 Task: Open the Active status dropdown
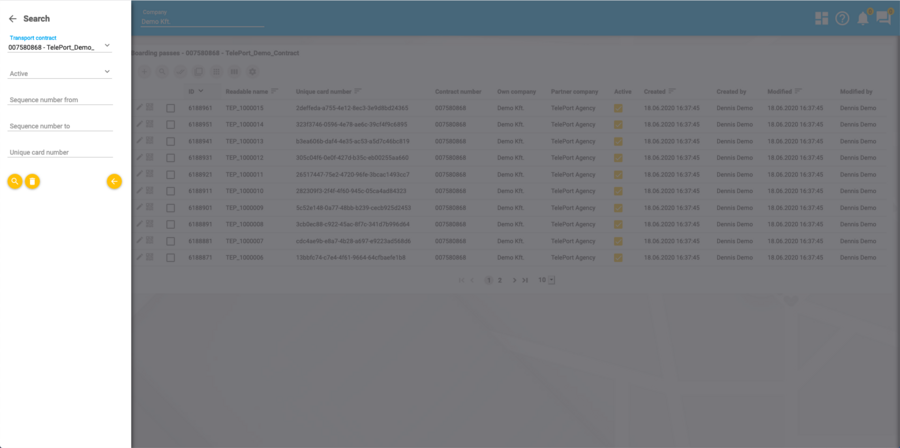[x=107, y=72]
